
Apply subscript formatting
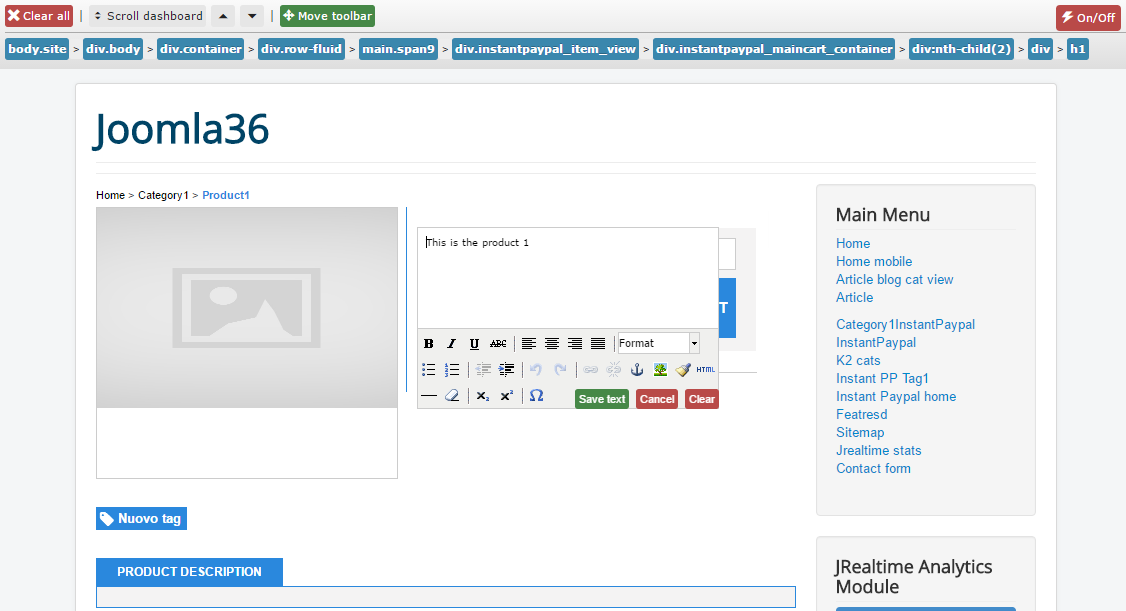pyautogui.click(x=483, y=396)
